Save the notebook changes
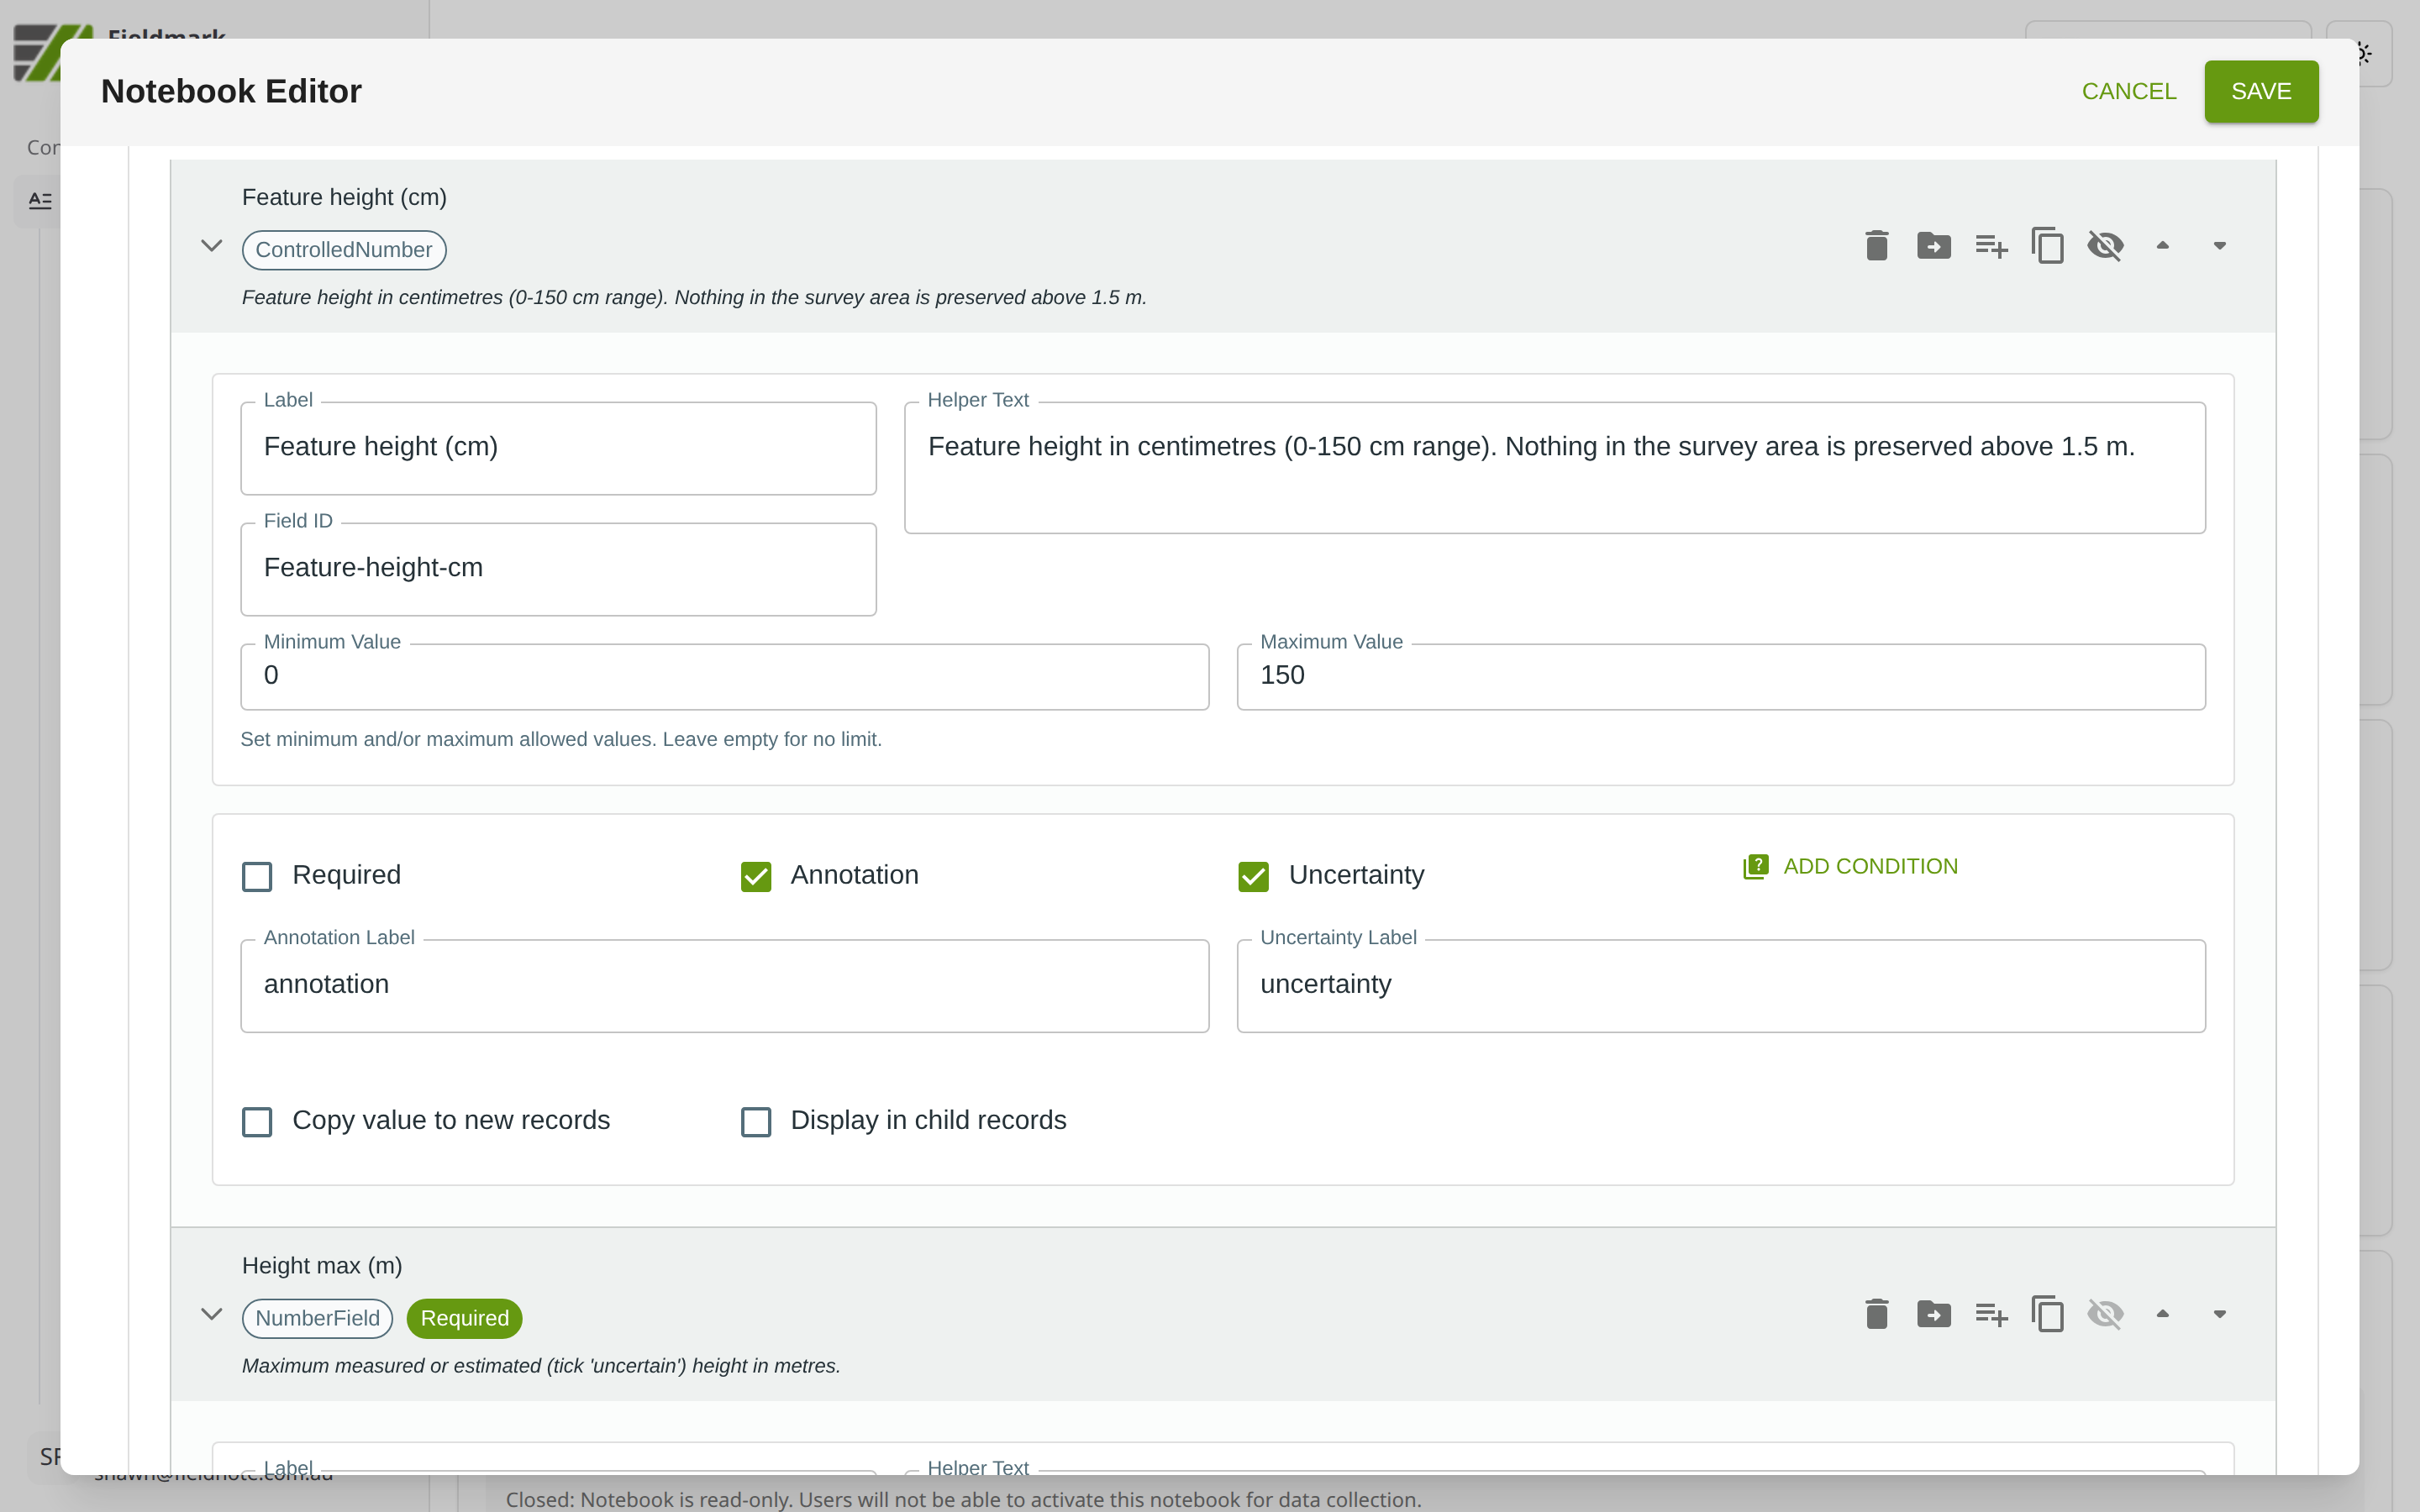2420x1512 pixels. point(2260,92)
